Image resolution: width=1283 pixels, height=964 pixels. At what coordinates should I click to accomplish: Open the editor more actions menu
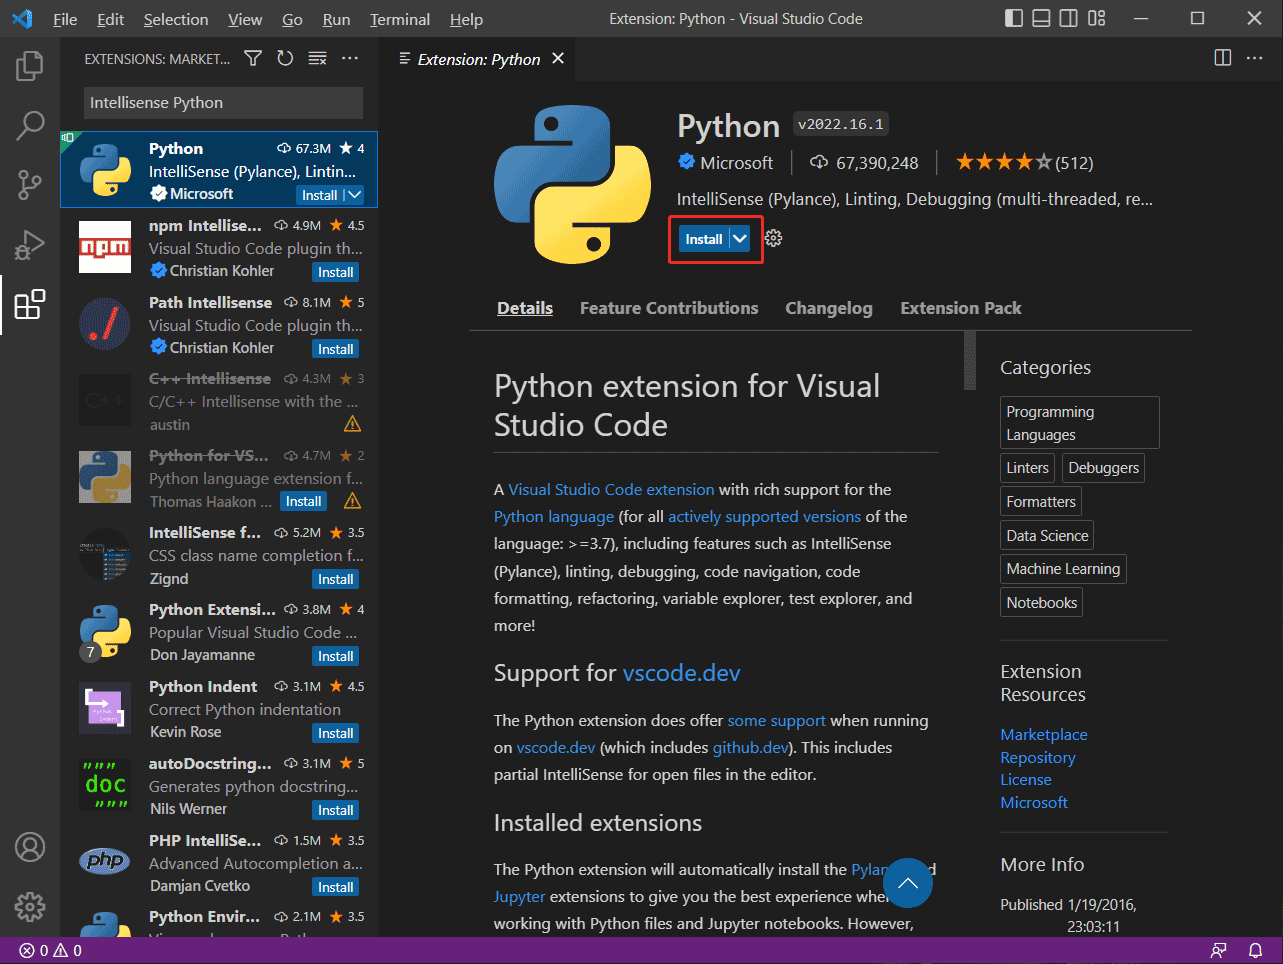pos(1255,58)
